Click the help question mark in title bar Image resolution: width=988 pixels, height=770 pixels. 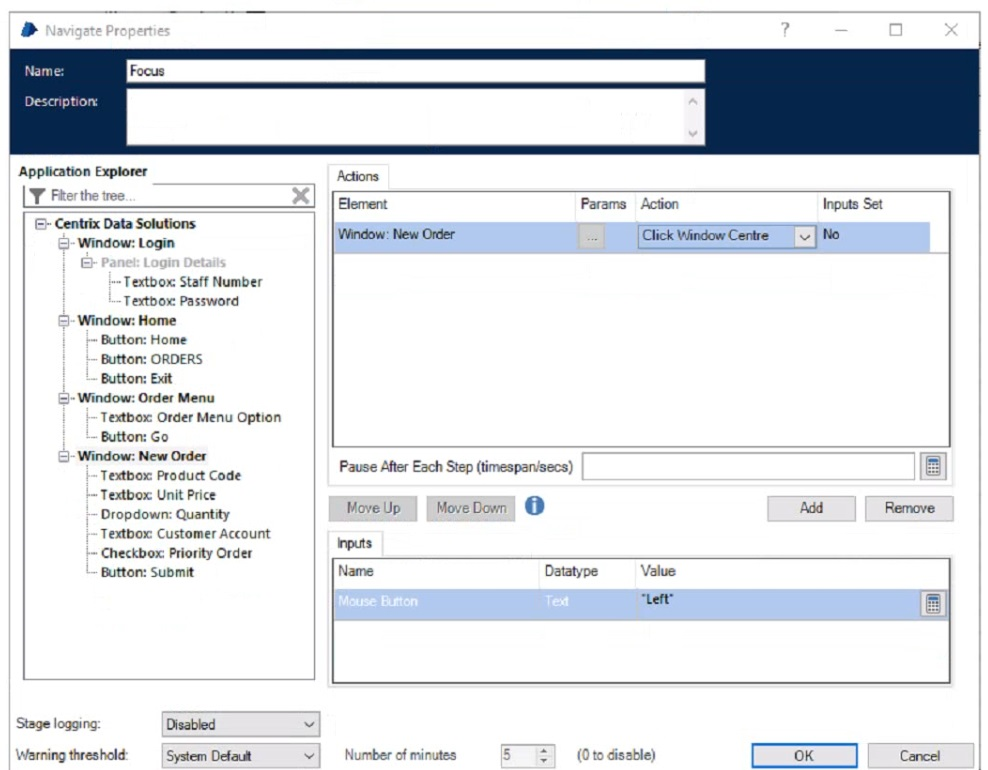click(x=785, y=30)
